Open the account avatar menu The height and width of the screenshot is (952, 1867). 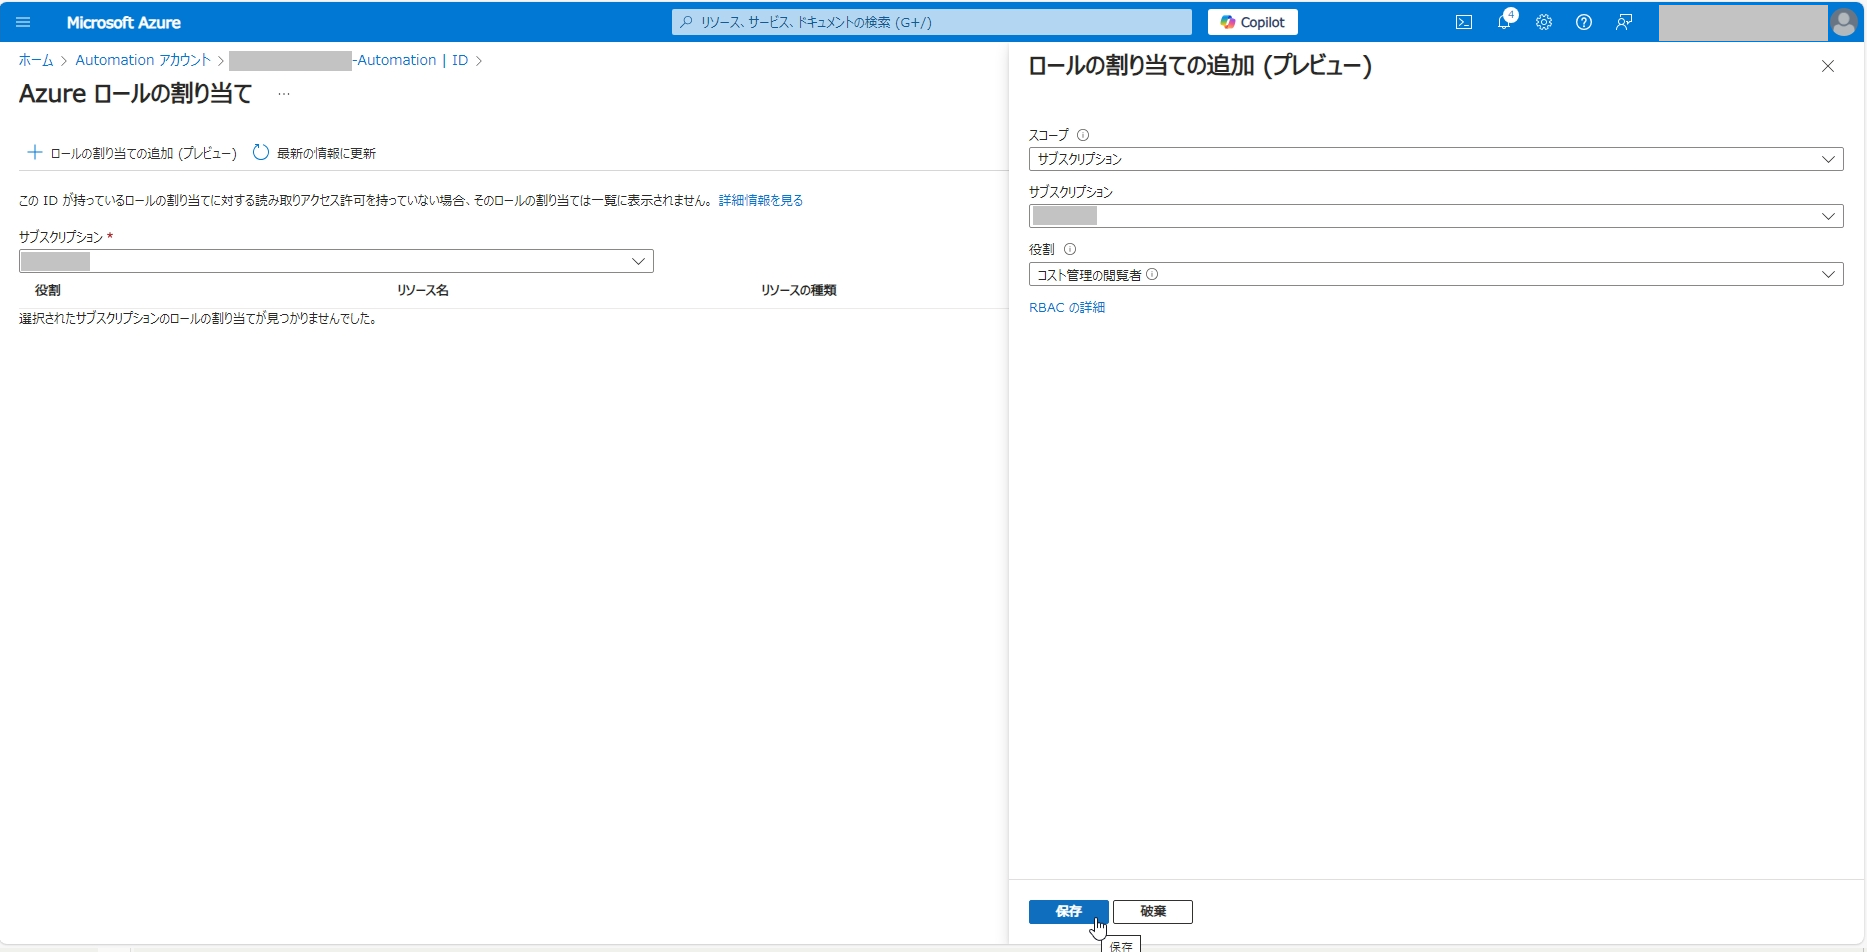point(1844,22)
